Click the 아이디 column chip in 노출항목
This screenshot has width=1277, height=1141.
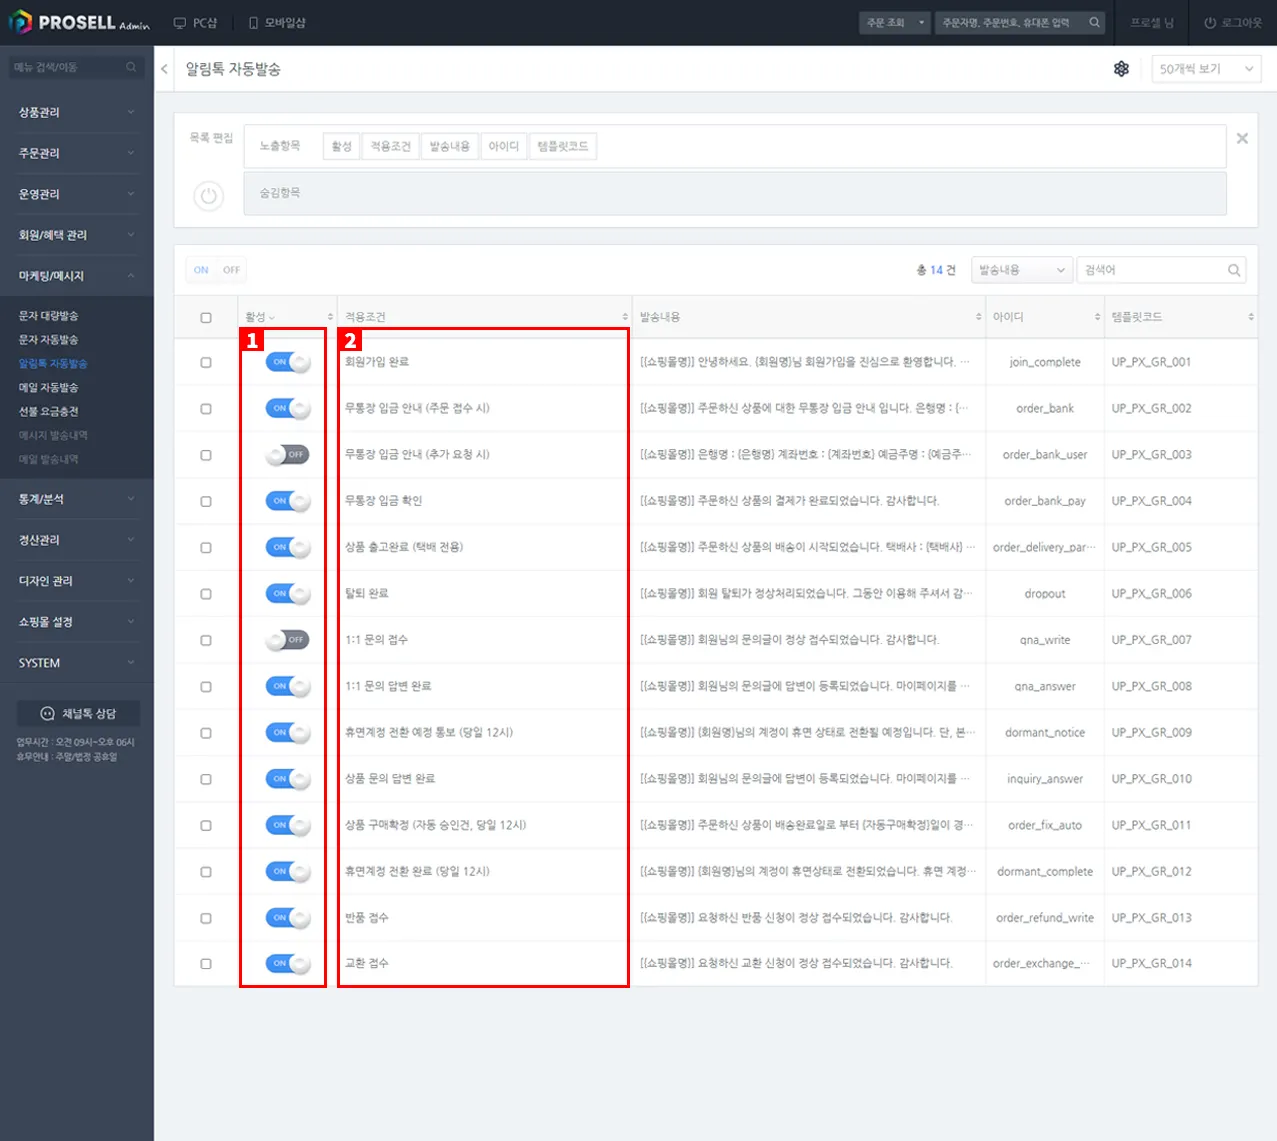click(504, 146)
